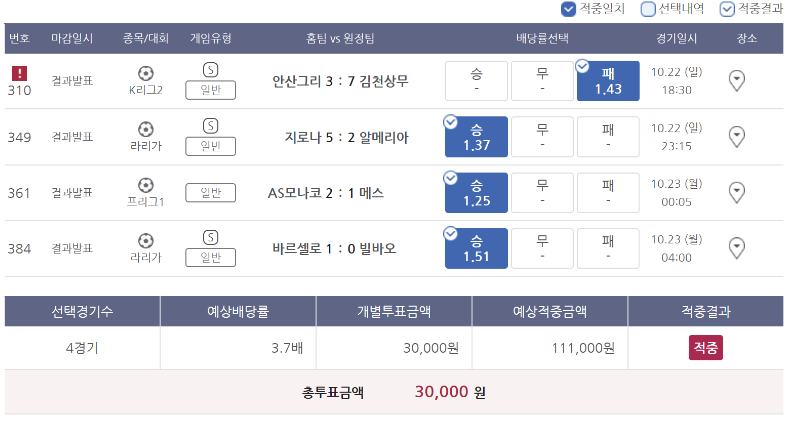790x422 pixels.
Task: Click the soccer ball icon above K리그2
Action: coord(146,74)
